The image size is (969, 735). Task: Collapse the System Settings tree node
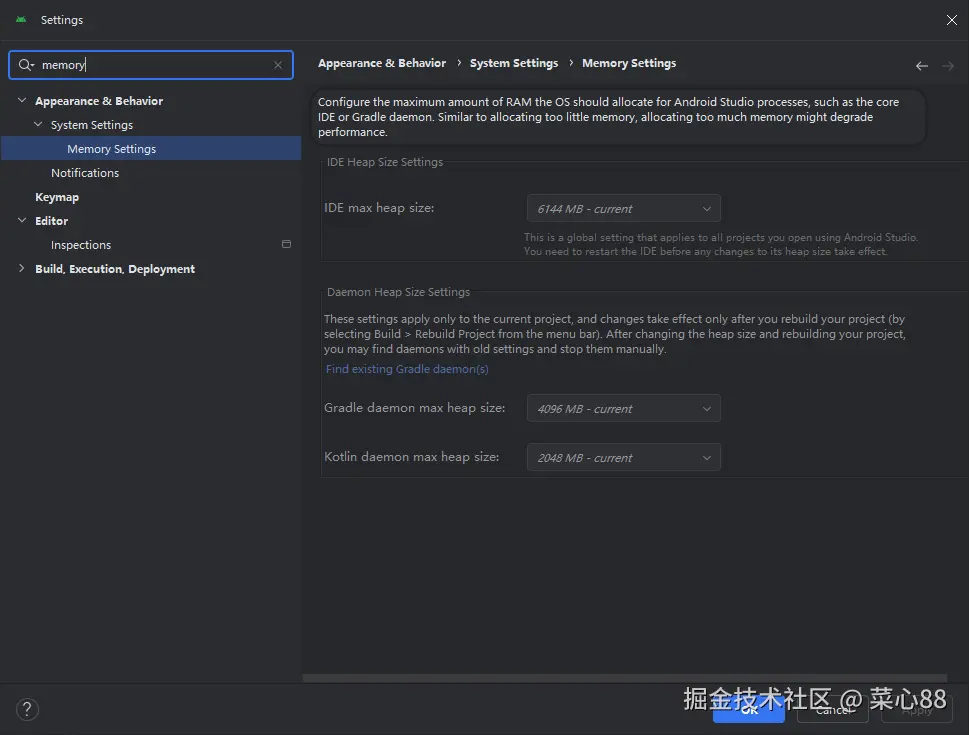point(38,124)
